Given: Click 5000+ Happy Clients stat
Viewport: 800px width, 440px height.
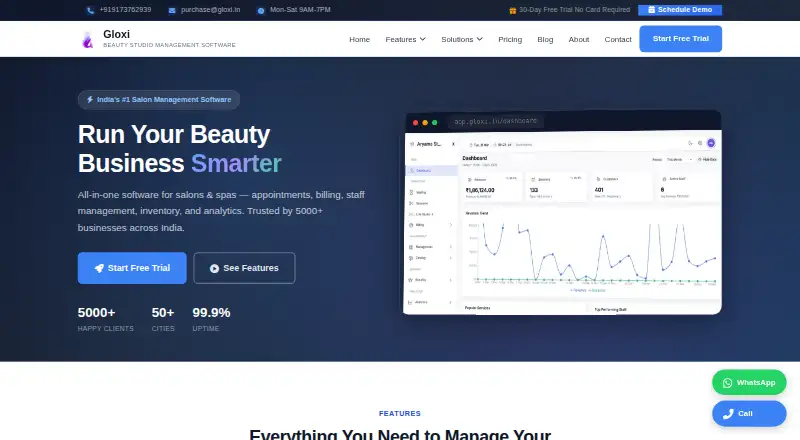Looking at the screenshot, I should [x=106, y=319].
